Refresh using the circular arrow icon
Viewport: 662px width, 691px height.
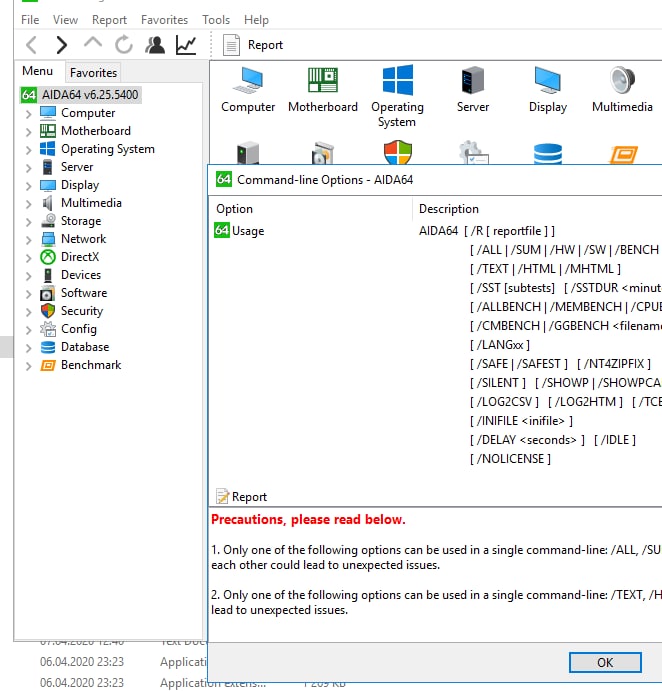click(124, 45)
